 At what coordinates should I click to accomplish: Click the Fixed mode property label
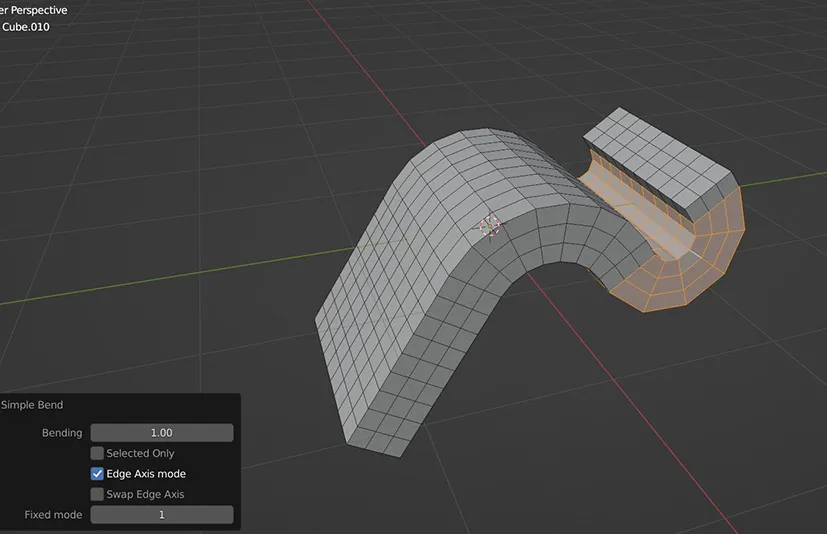pos(53,515)
